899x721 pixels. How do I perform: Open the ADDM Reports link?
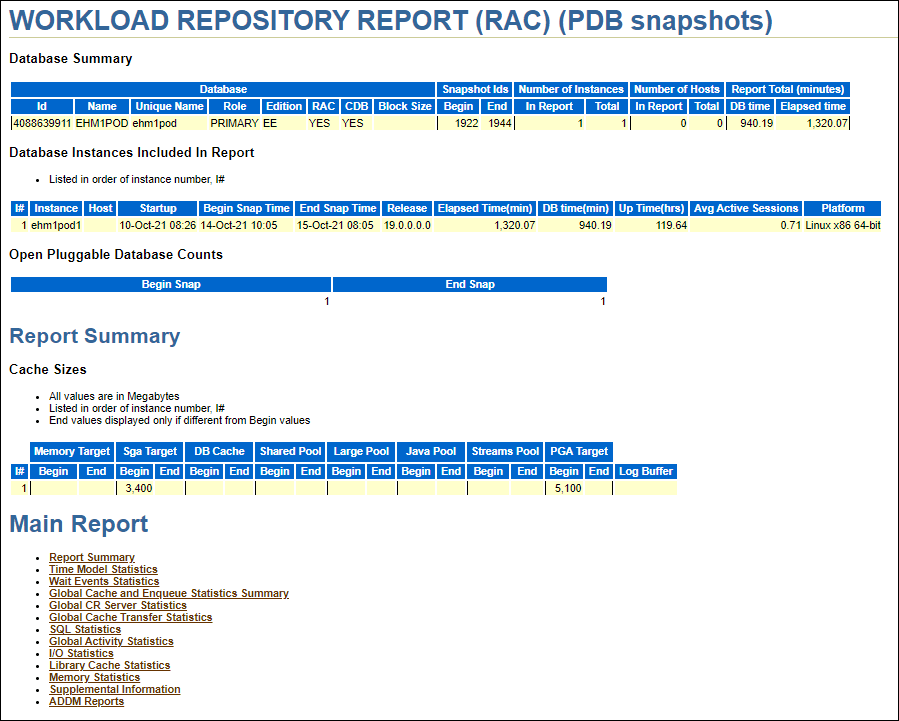point(86,701)
